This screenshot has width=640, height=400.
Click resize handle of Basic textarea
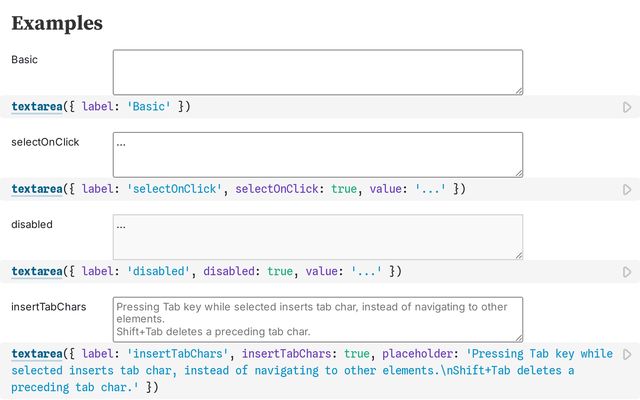517,89
